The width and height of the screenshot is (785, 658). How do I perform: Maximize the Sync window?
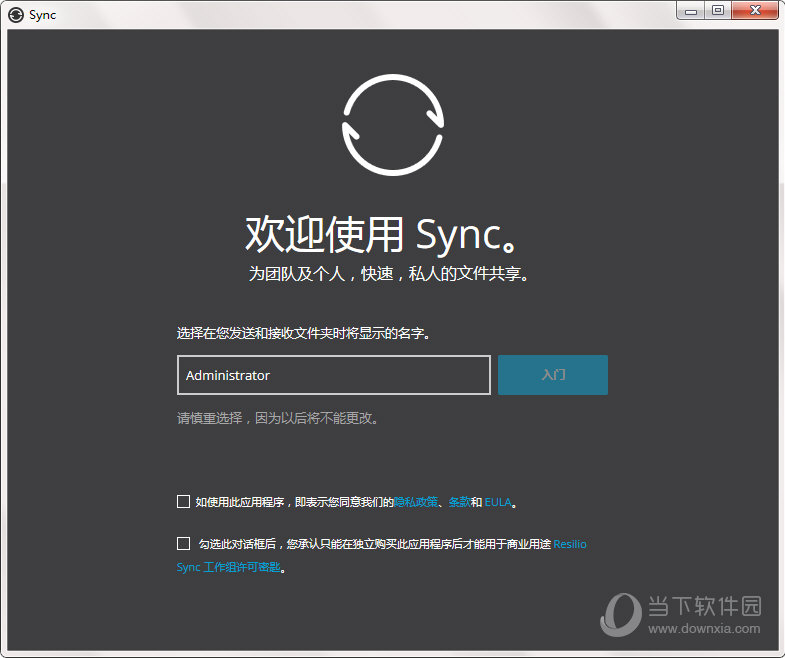718,11
